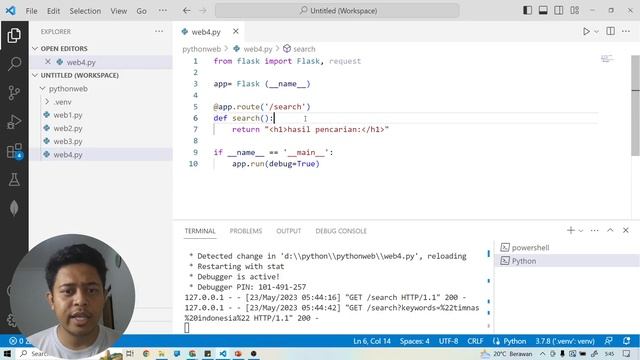Switch to the Output tab
Viewport: 640px width, 360px height.
(289, 231)
